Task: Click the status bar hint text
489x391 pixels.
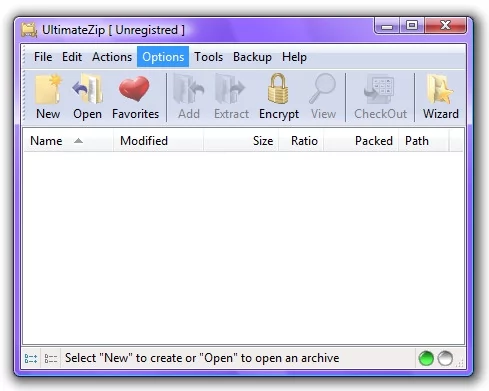Action: point(202,358)
